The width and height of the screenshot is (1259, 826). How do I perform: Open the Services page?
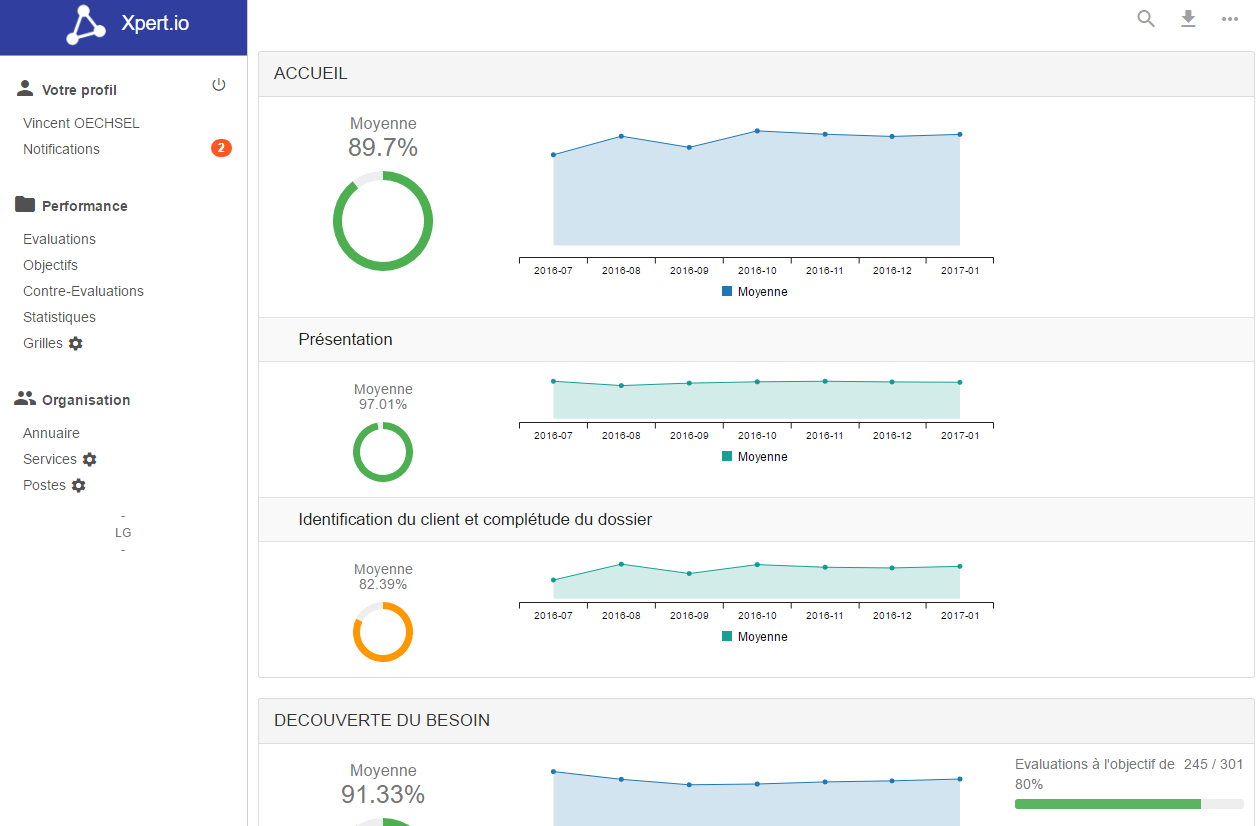click(x=49, y=459)
